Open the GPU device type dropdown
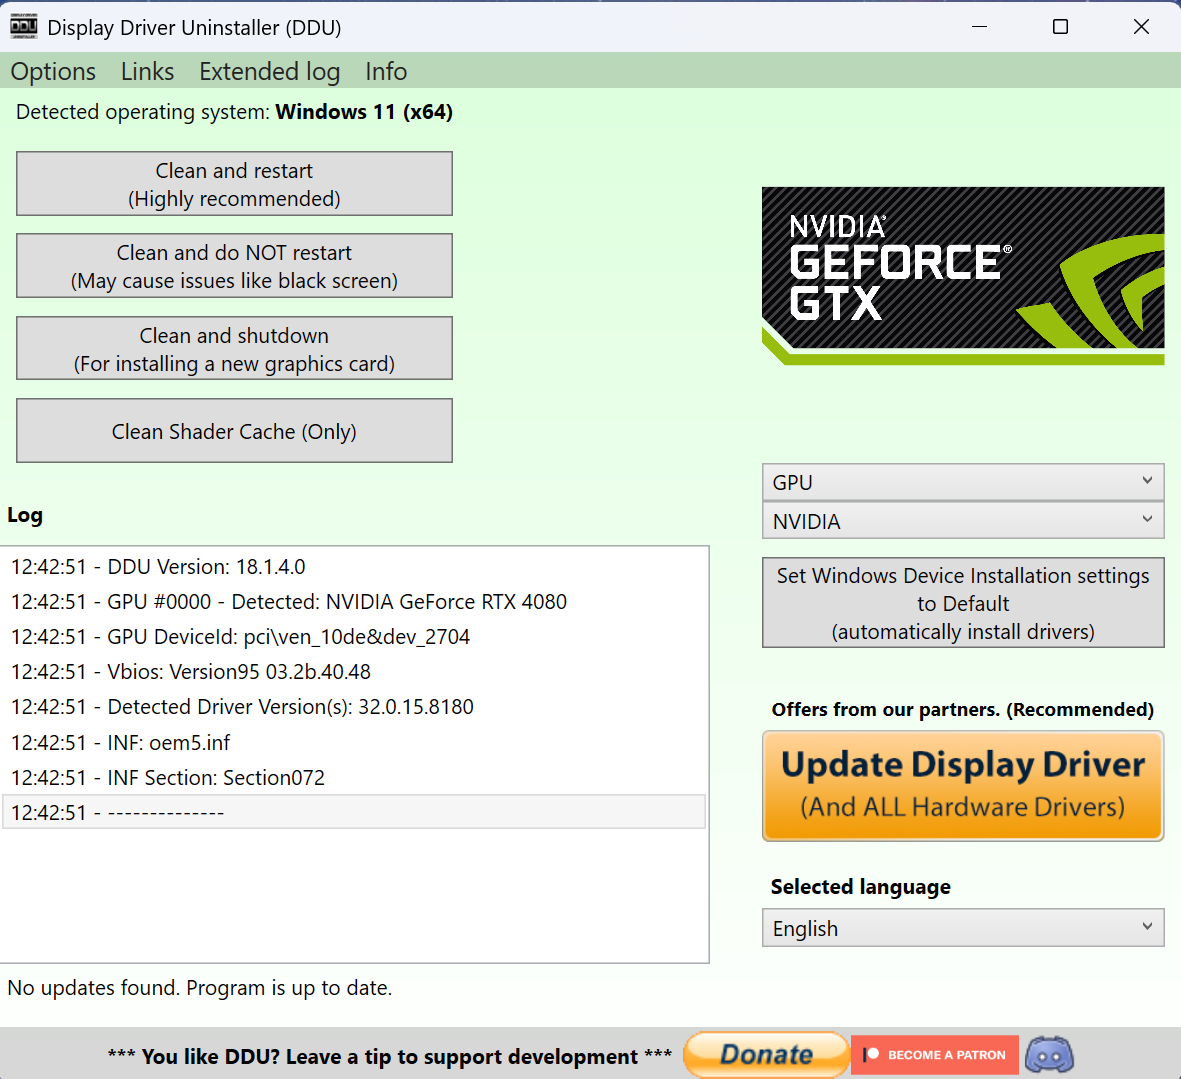 (962, 482)
